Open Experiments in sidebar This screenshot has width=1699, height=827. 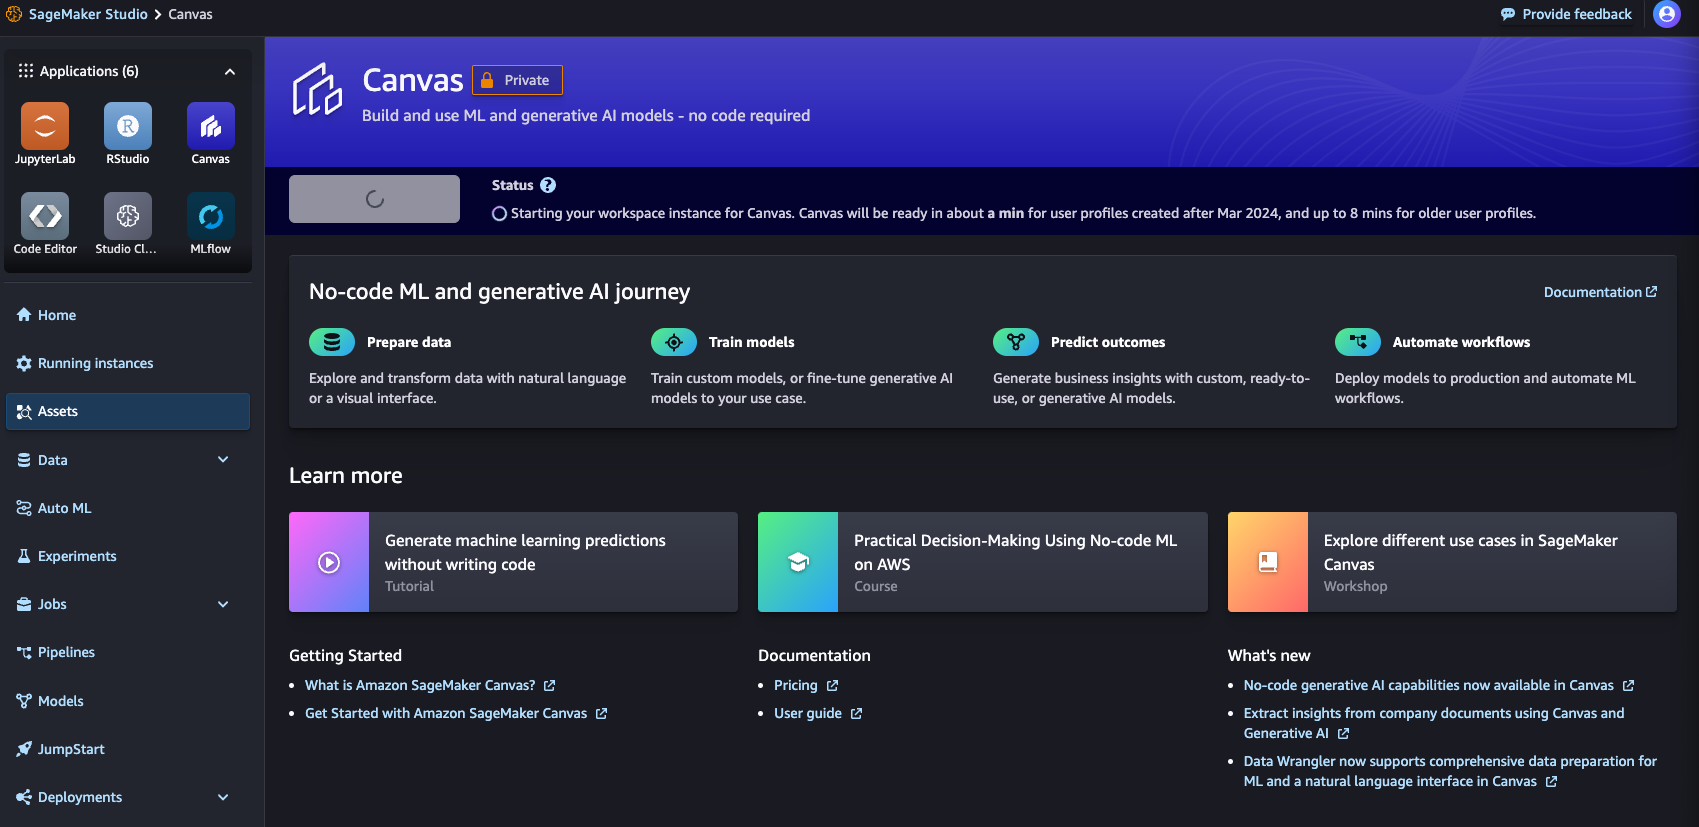(128, 556)
